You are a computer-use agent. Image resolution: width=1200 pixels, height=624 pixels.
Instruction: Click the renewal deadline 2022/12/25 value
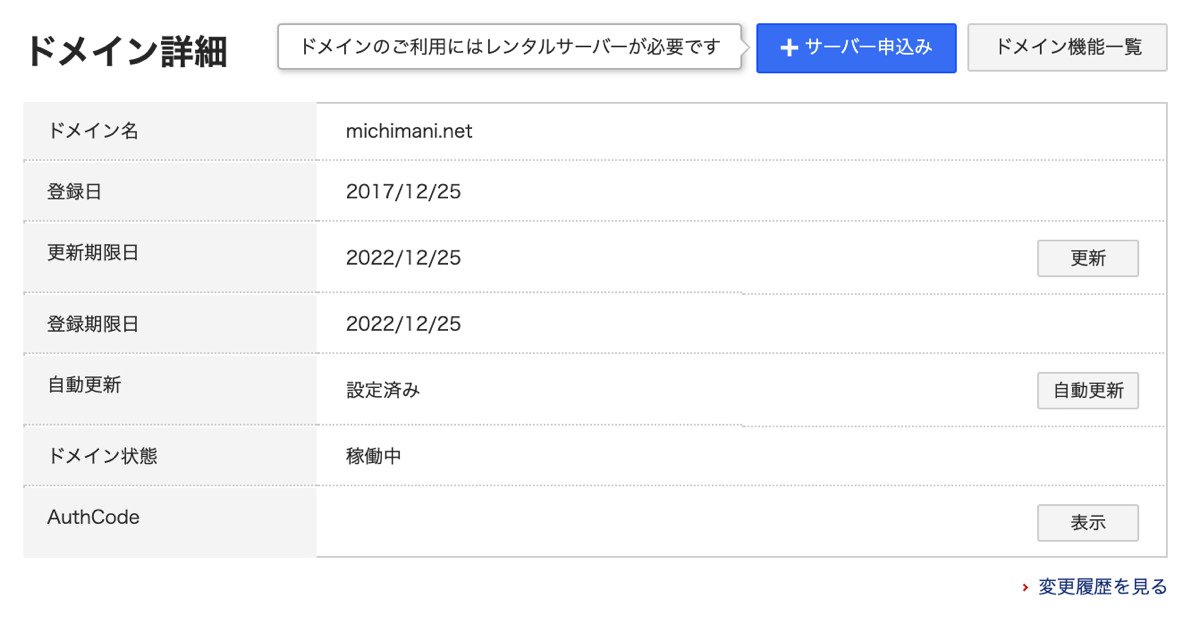click(x=403, y=257)
